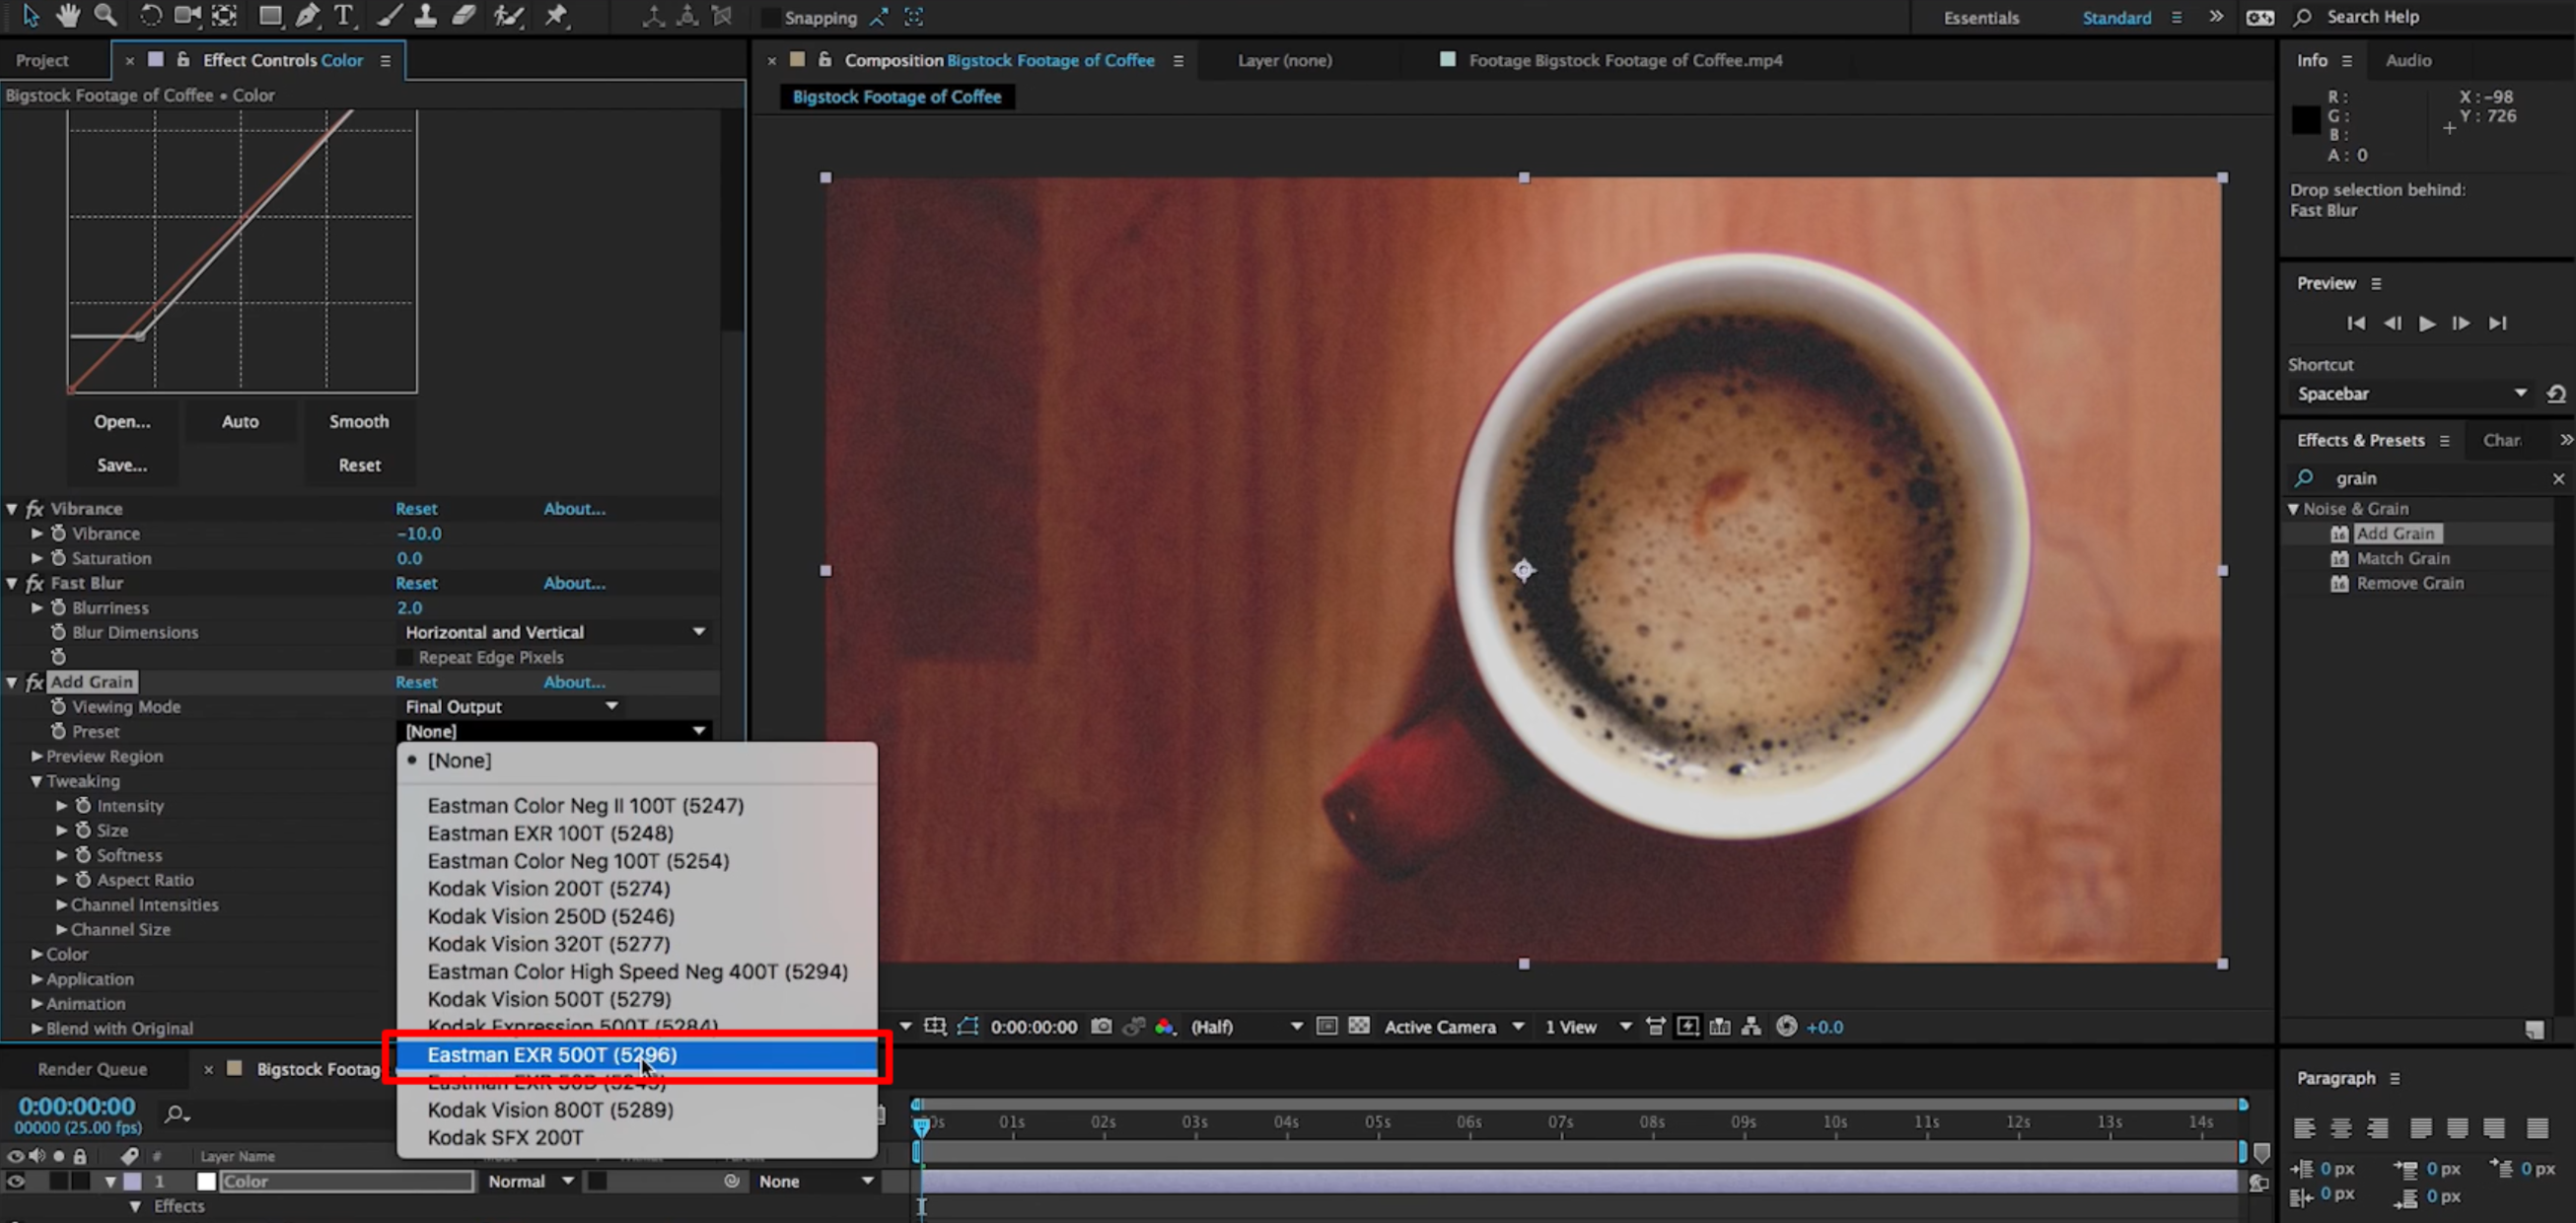Enable Repeat Edge Pixels for Fast Blur
2576x1223 pixels.
point(403,657)
